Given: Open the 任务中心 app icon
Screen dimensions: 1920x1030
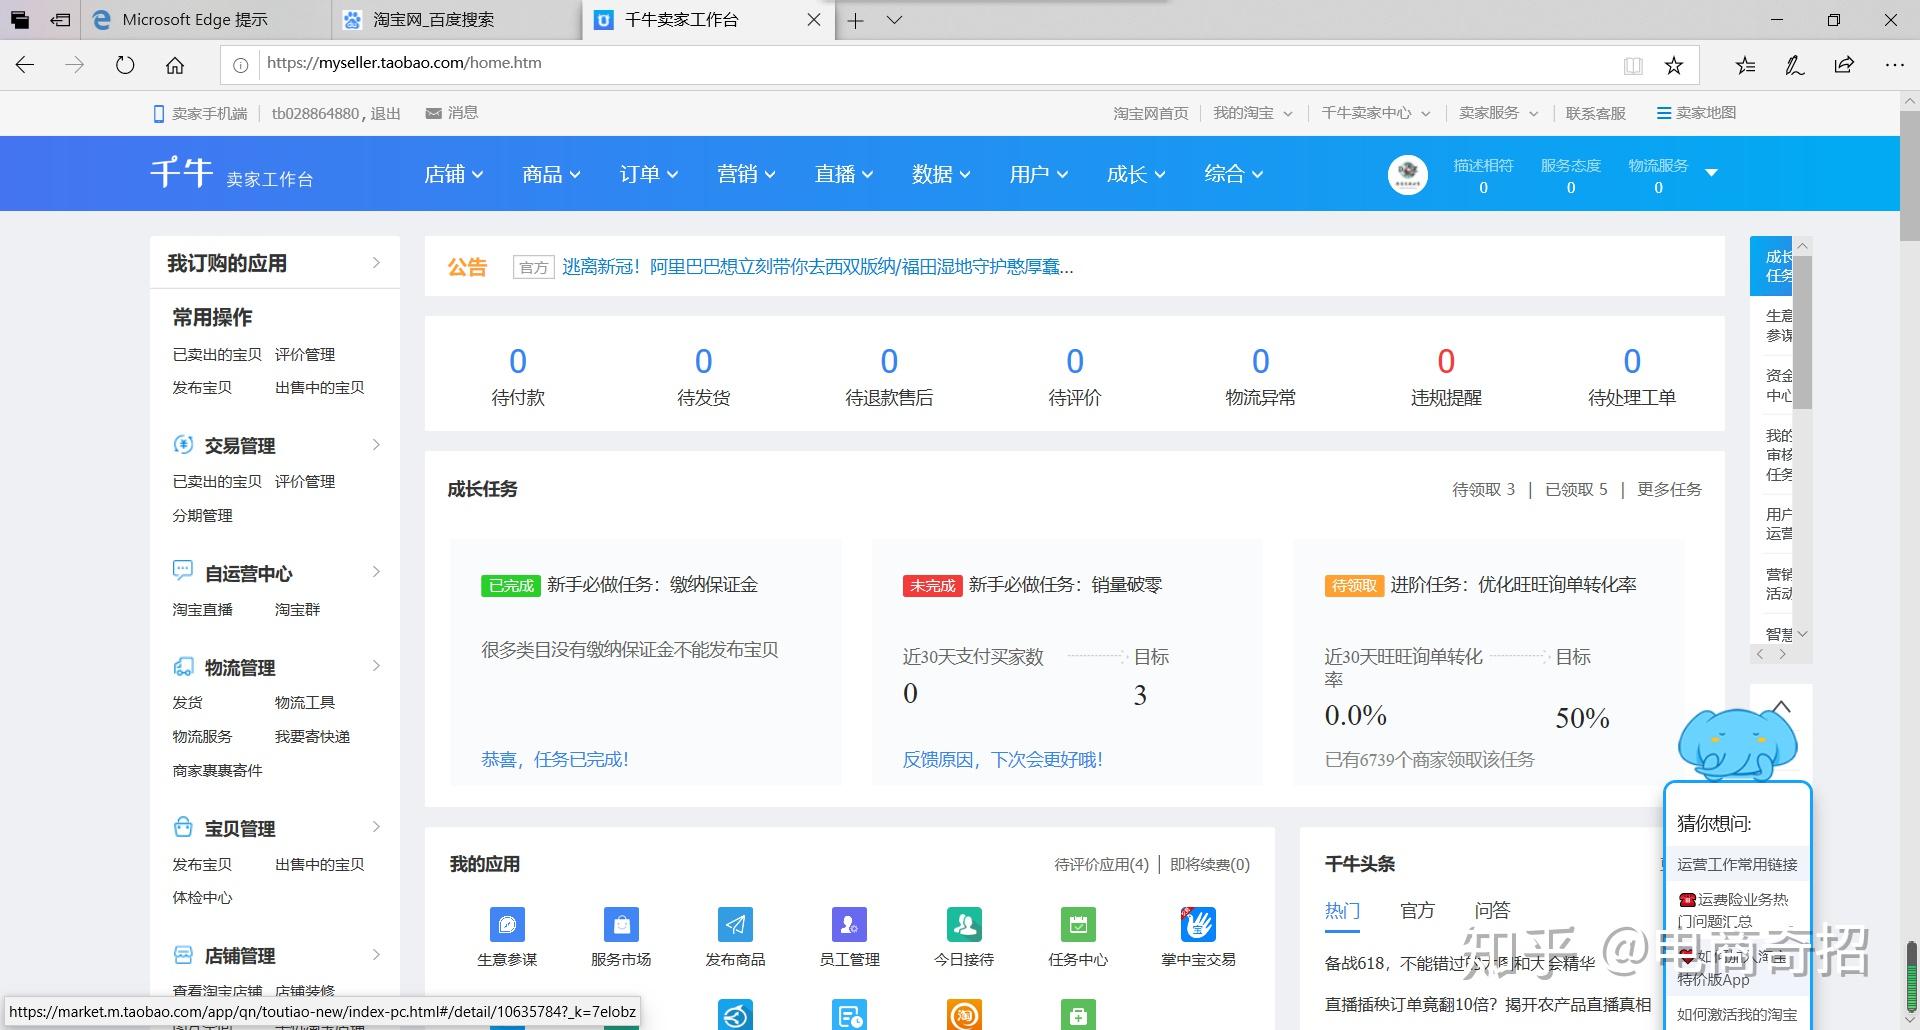Looking at the screenshot, I should pos(1078,925).
